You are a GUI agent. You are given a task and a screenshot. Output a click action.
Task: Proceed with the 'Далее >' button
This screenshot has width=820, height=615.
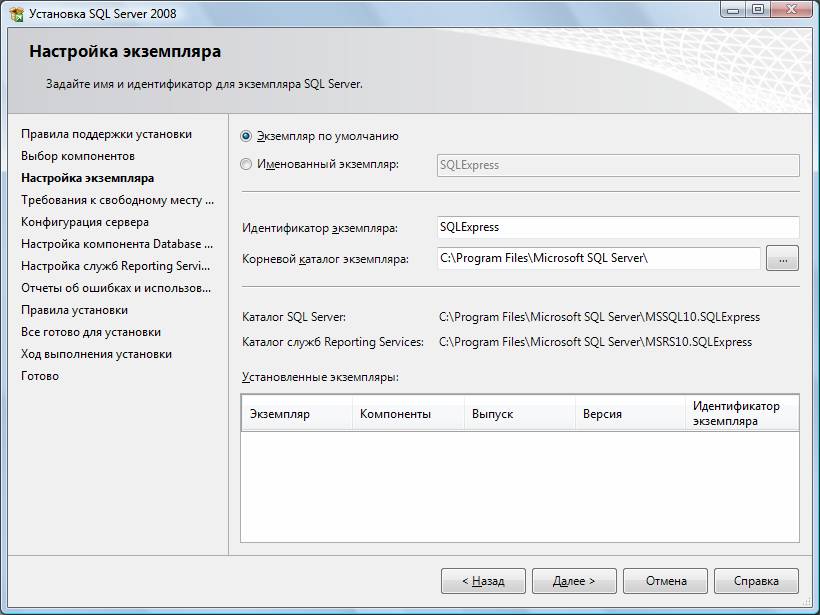tap(573, 581)
